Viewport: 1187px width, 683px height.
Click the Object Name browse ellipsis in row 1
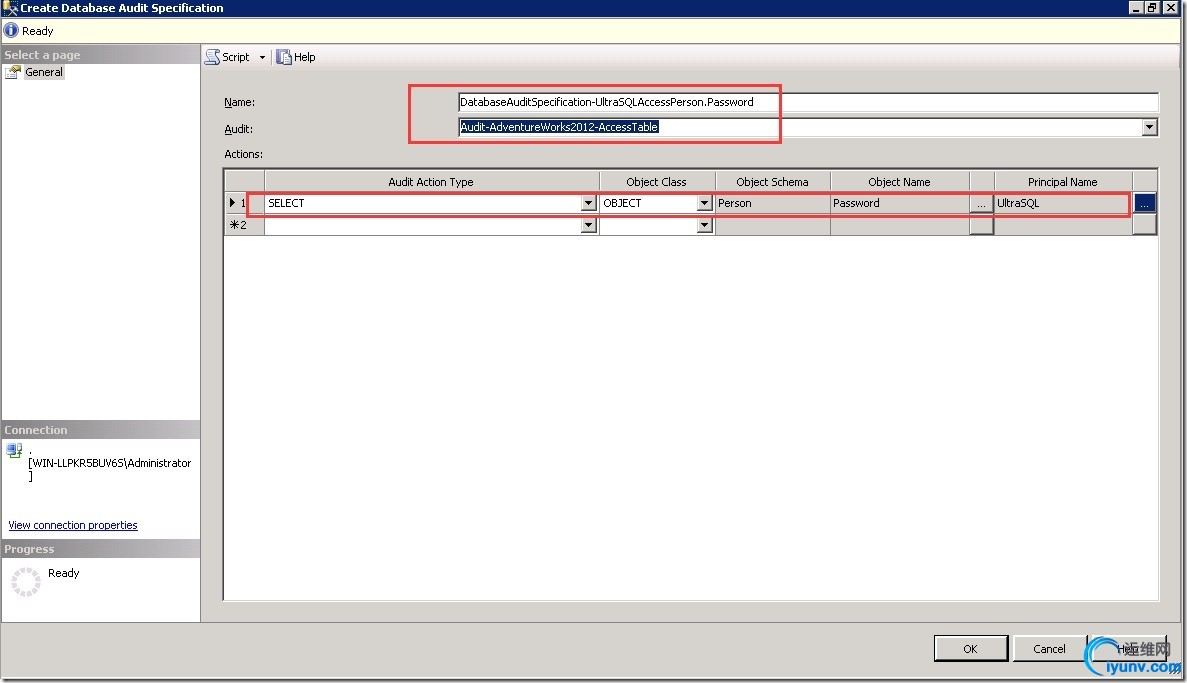click(x=981, y=204)
